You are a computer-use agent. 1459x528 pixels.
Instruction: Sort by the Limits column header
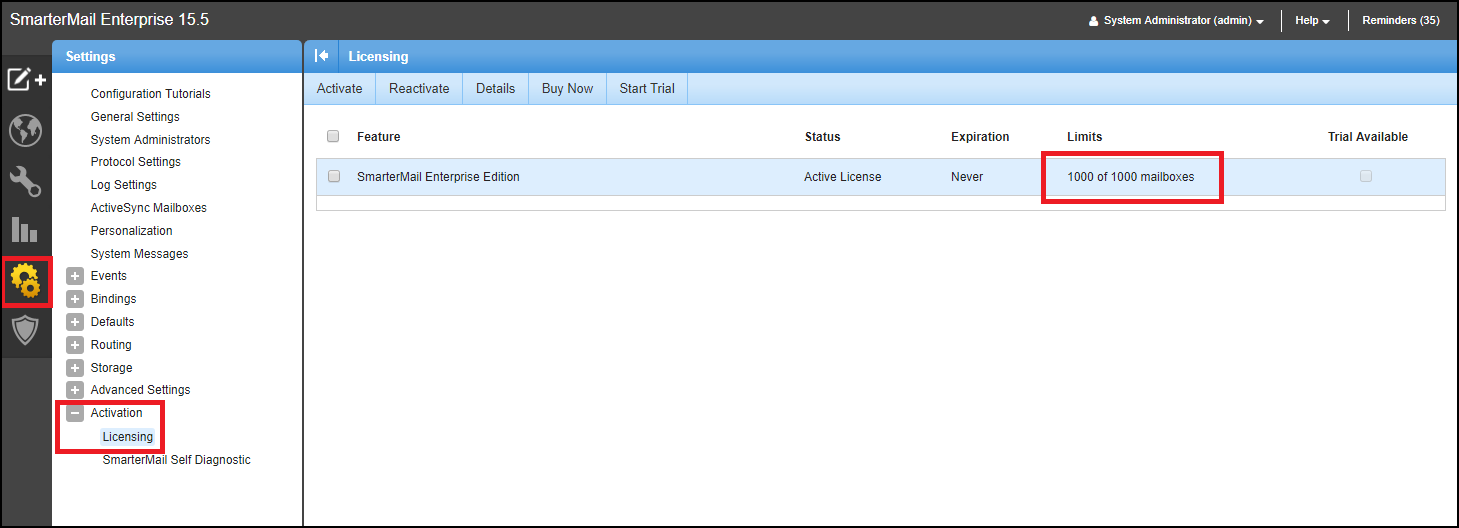click(x=1085, y=137)
